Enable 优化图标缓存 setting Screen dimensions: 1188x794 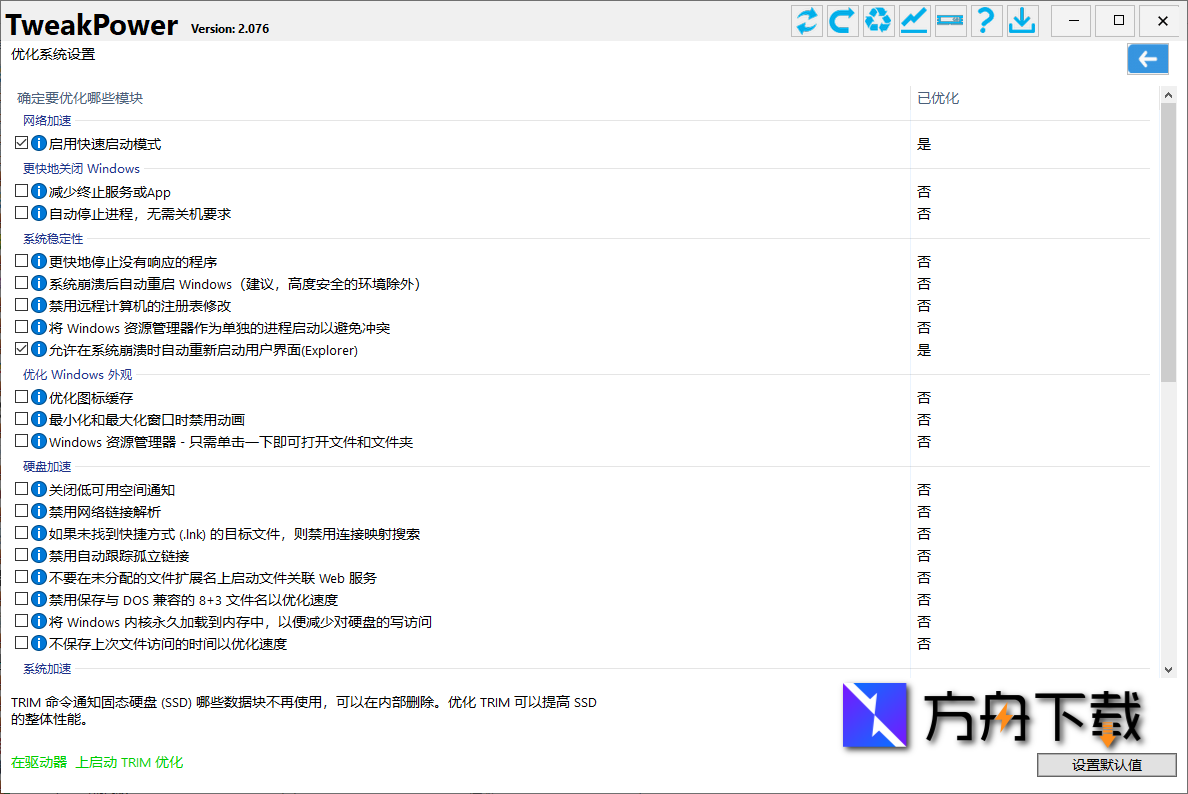(21, 396)
